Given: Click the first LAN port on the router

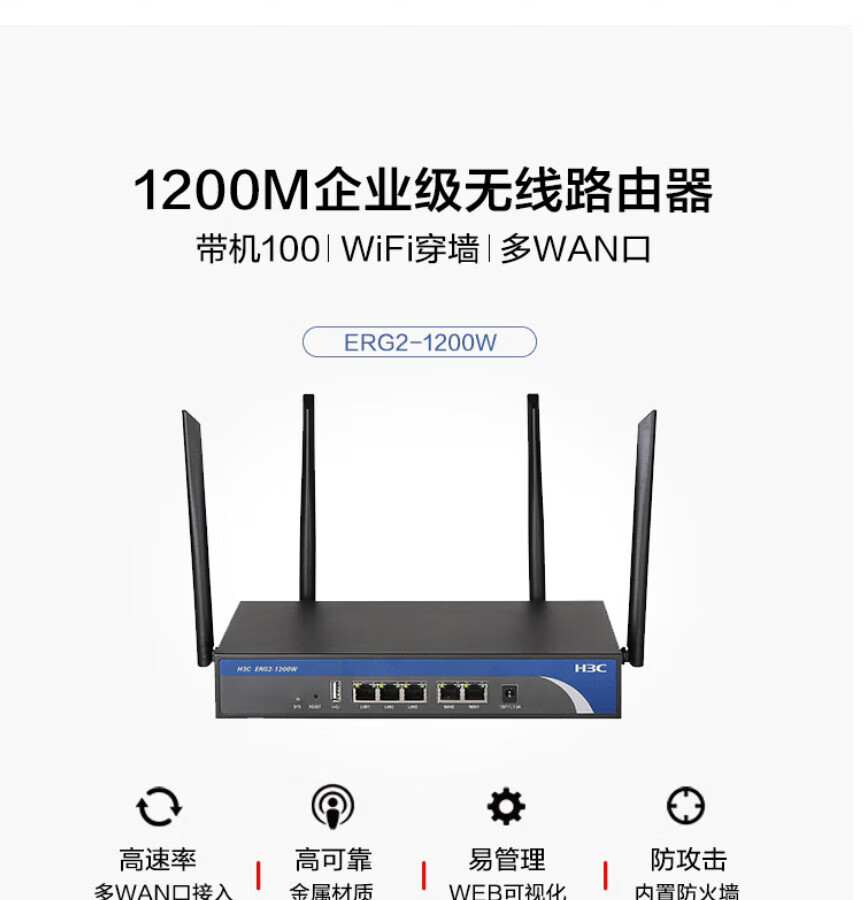Looking at the screenshot, I should coord(364,693).
